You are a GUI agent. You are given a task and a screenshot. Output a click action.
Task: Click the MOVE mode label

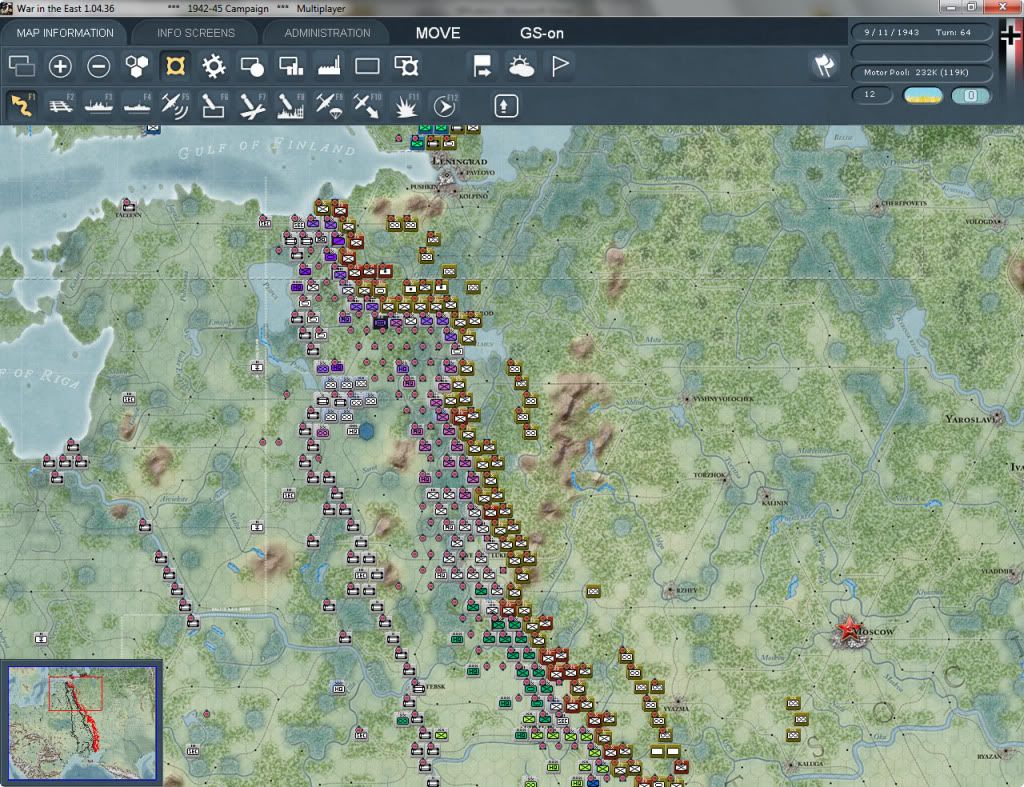[438, 33]
